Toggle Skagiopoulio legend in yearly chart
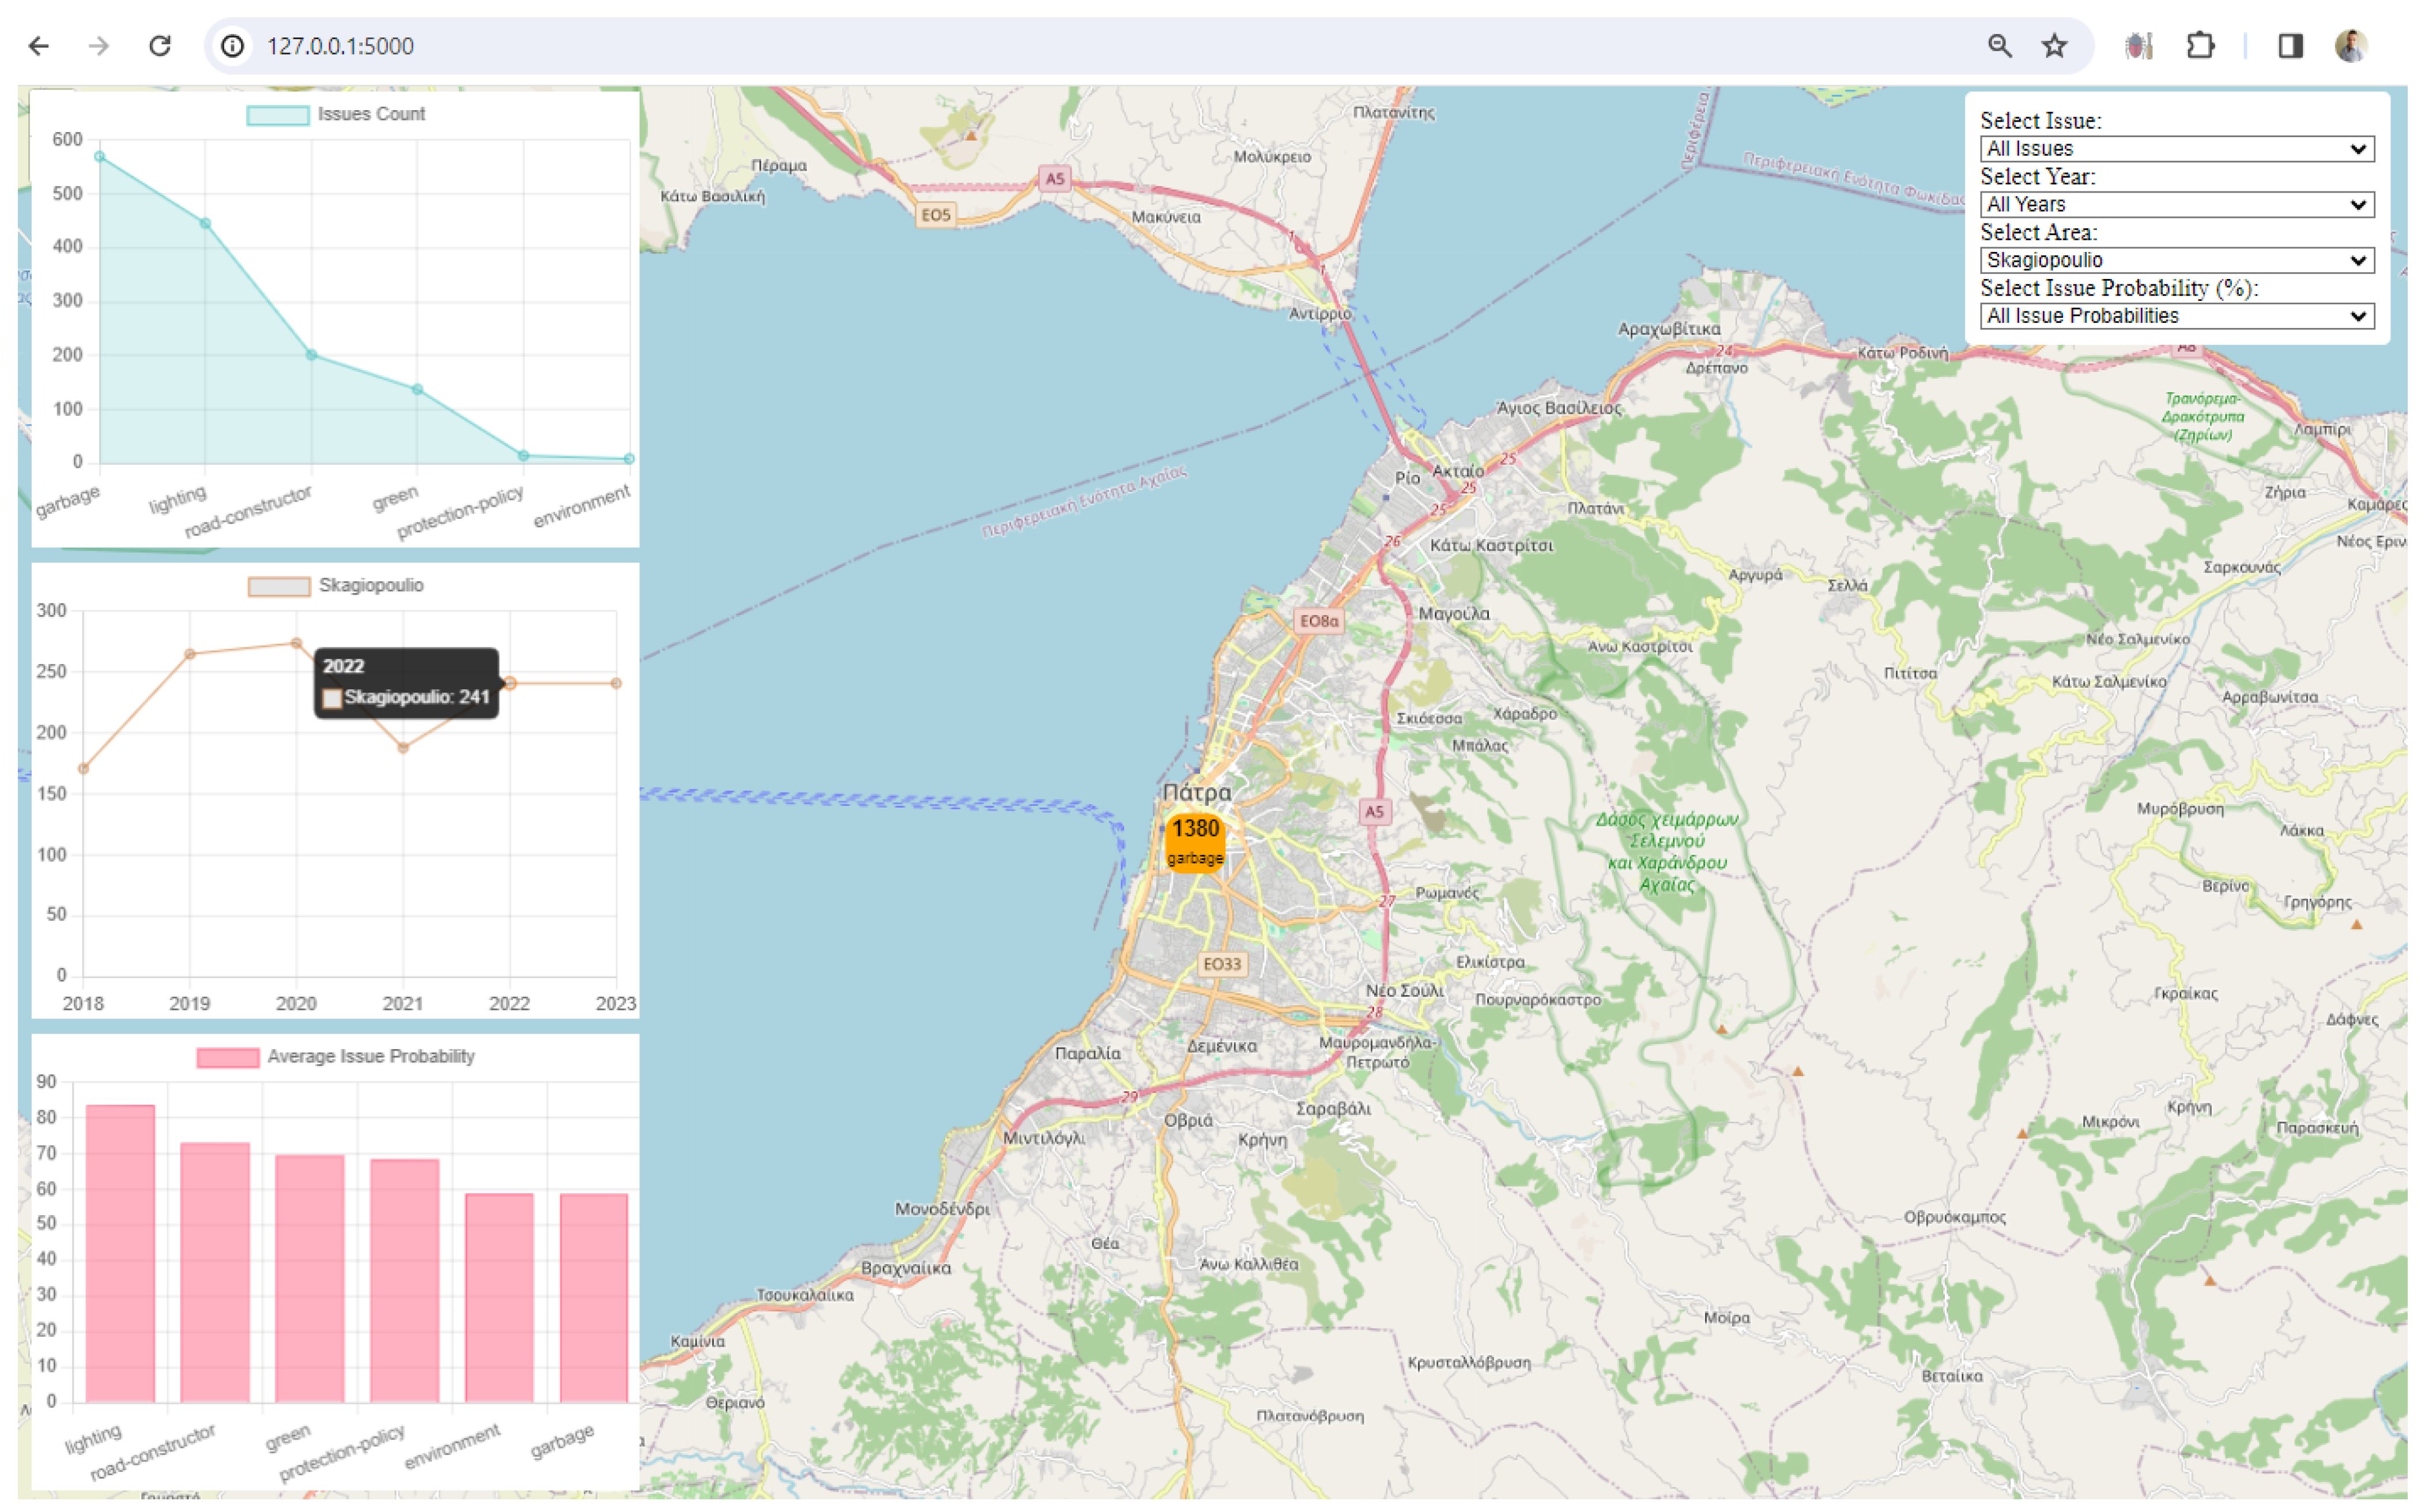This screenshot has width=2425, height=1512. pos(336,586)
